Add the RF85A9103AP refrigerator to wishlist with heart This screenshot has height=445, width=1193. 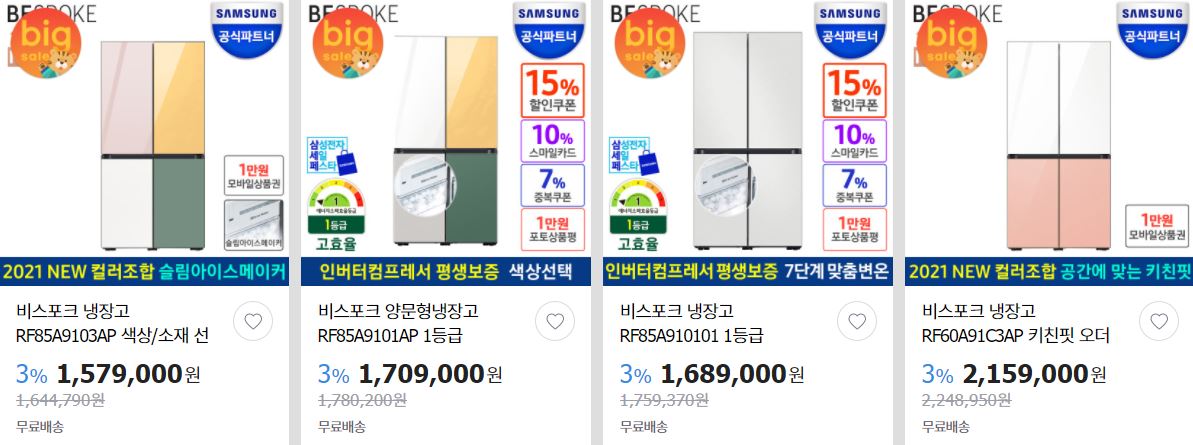(253, 322)
